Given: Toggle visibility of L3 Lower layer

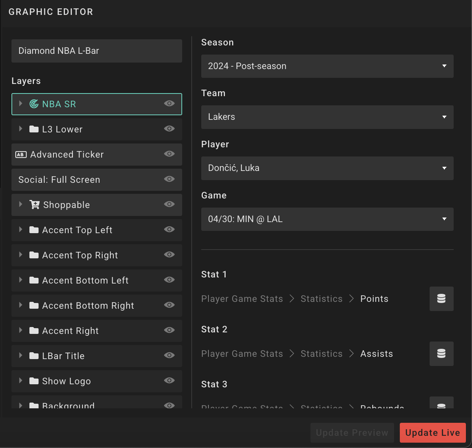Looking at the screenshot, I should [169, 129].
